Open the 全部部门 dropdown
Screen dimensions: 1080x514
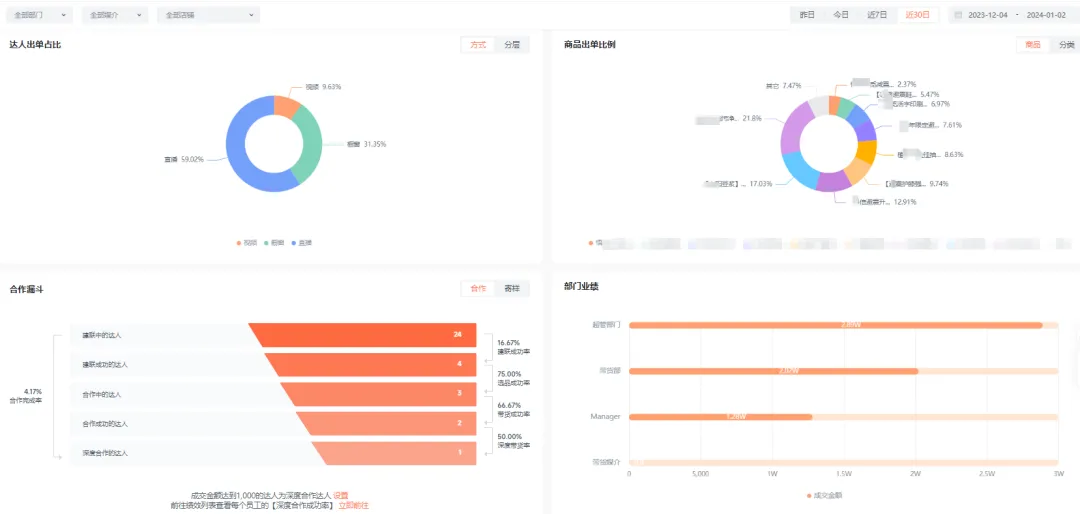tap(42, 15)
